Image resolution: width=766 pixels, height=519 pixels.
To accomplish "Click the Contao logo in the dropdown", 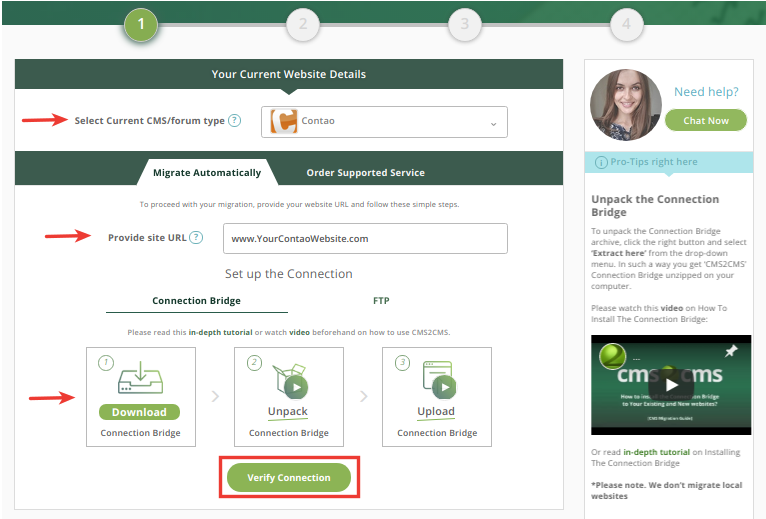I will [284, 121].
